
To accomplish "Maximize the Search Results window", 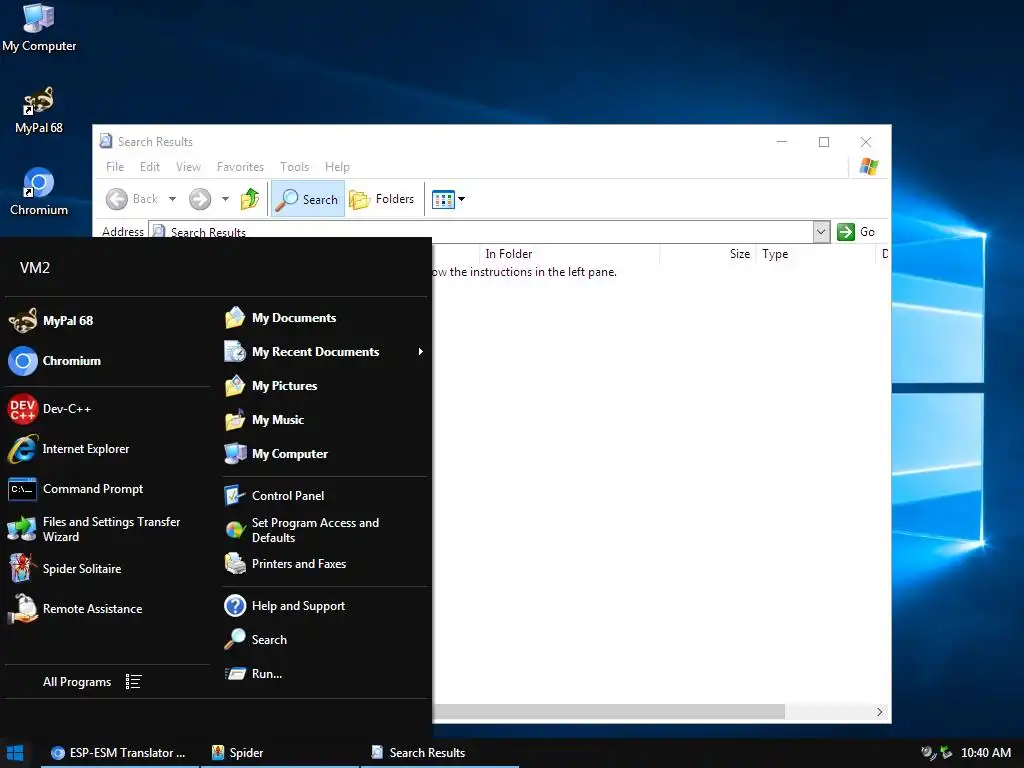I will (x=824, y=142).
